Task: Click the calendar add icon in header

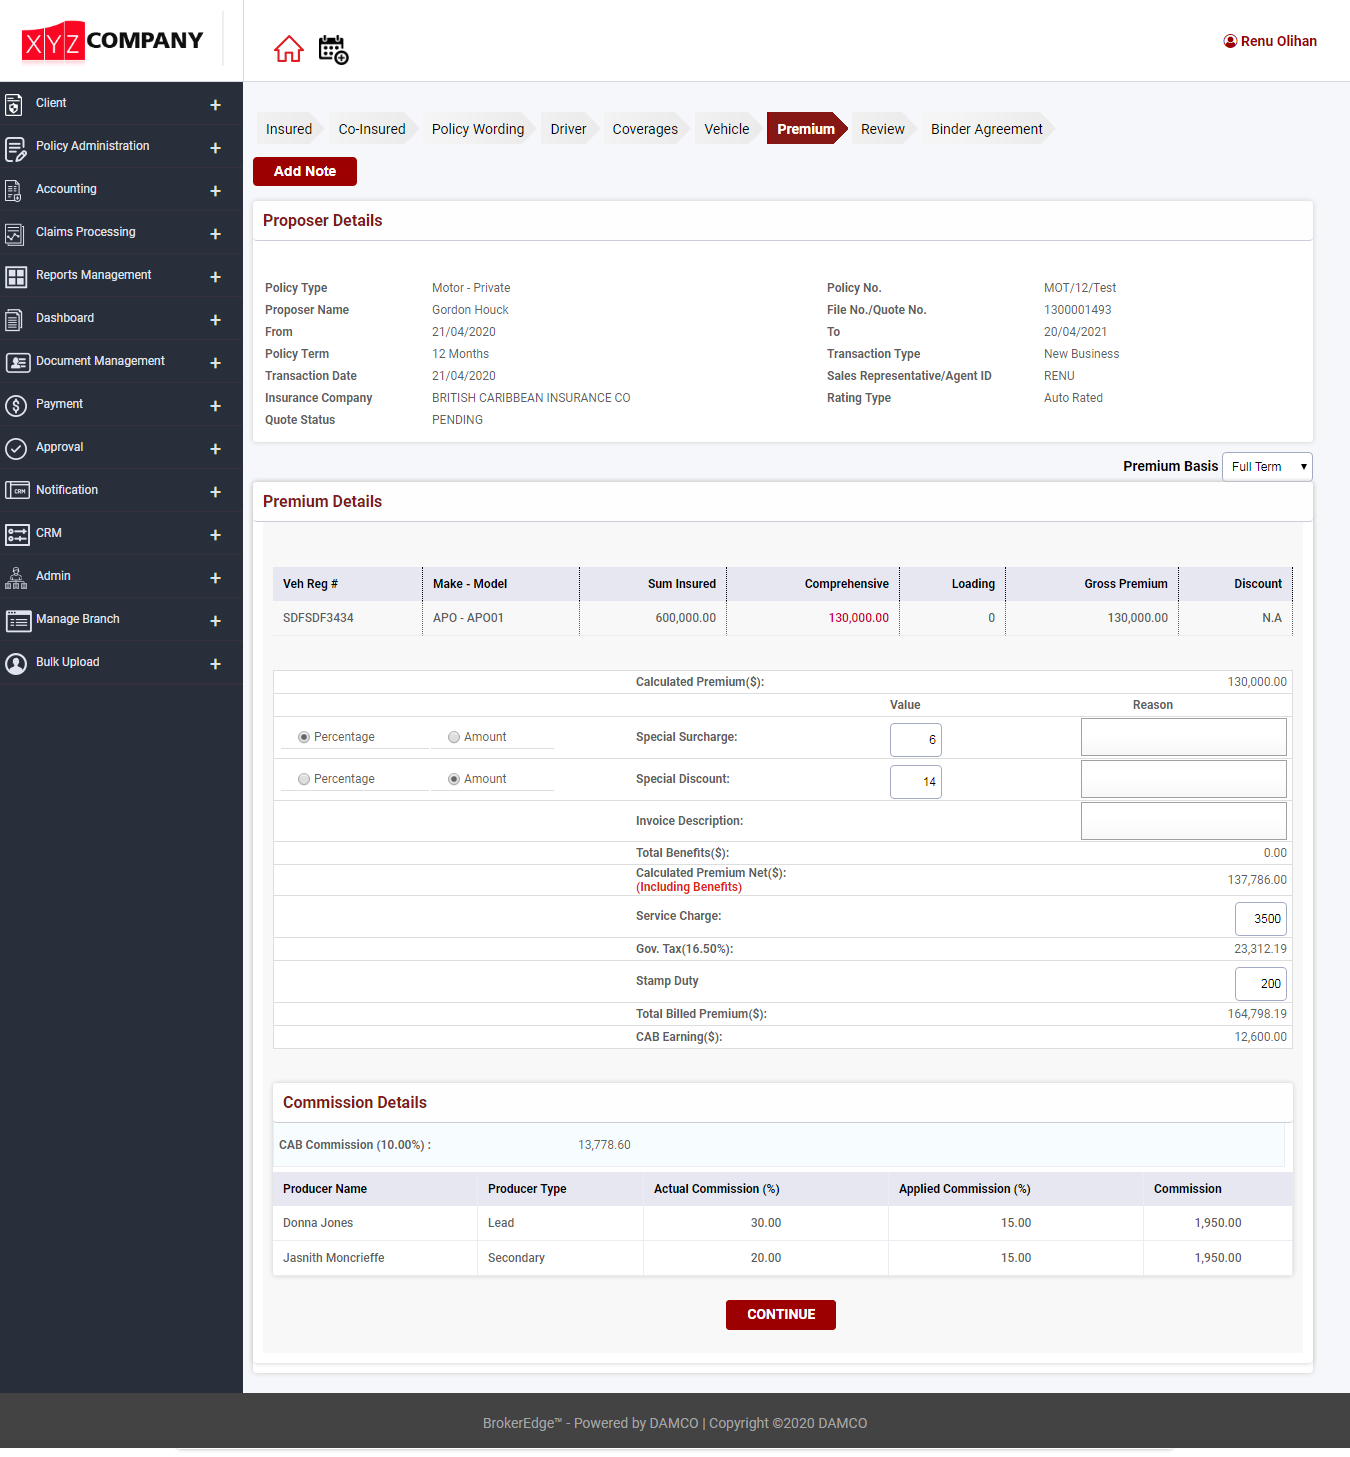Action: click(333, 49)
